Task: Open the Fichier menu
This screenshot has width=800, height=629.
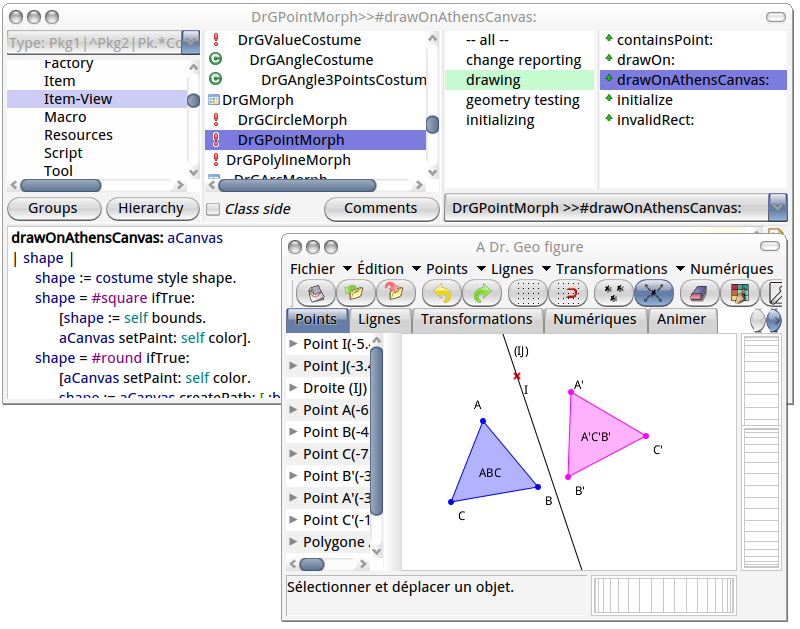Action: click(312, 269)
